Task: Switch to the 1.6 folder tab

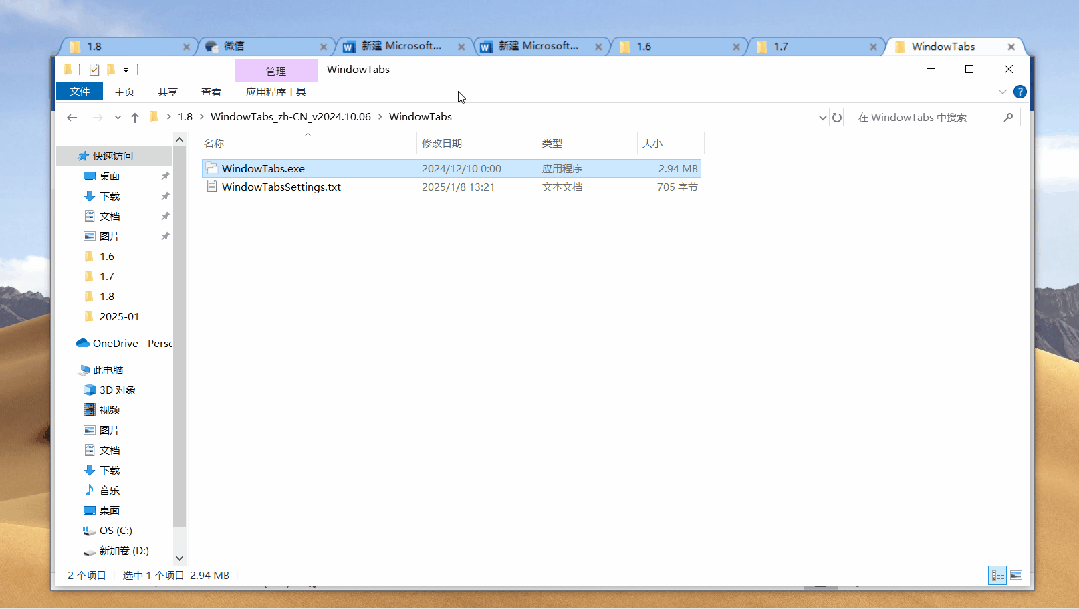Action: pos(677,47)
